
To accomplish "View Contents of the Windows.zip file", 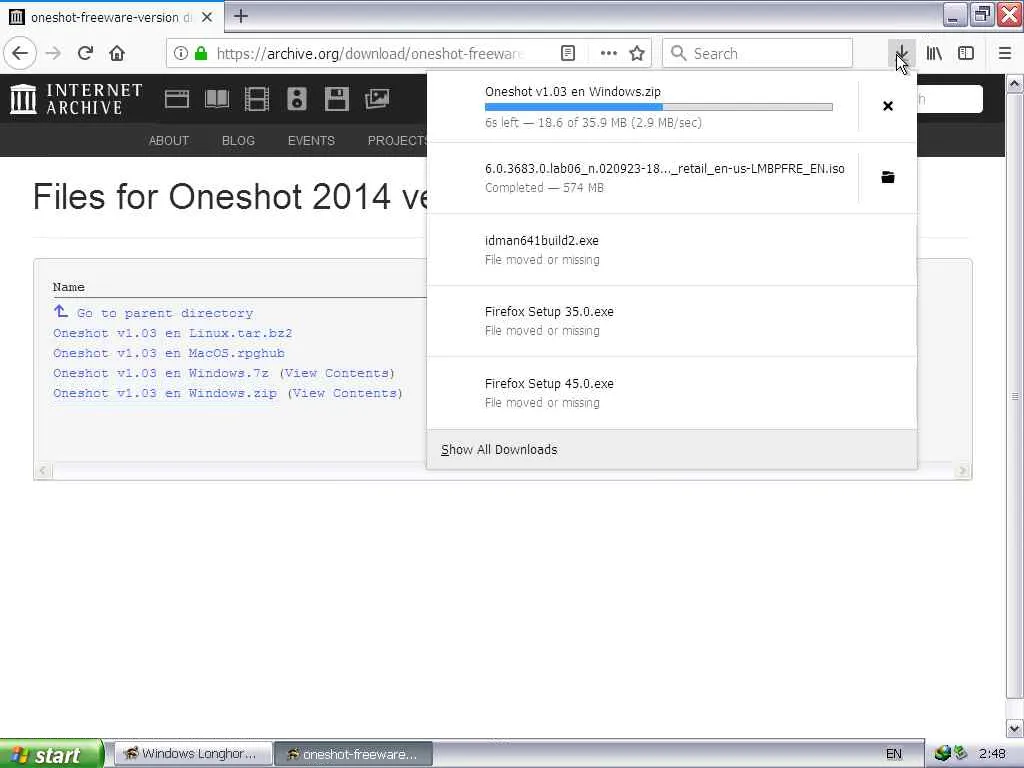I will [345, 394].
